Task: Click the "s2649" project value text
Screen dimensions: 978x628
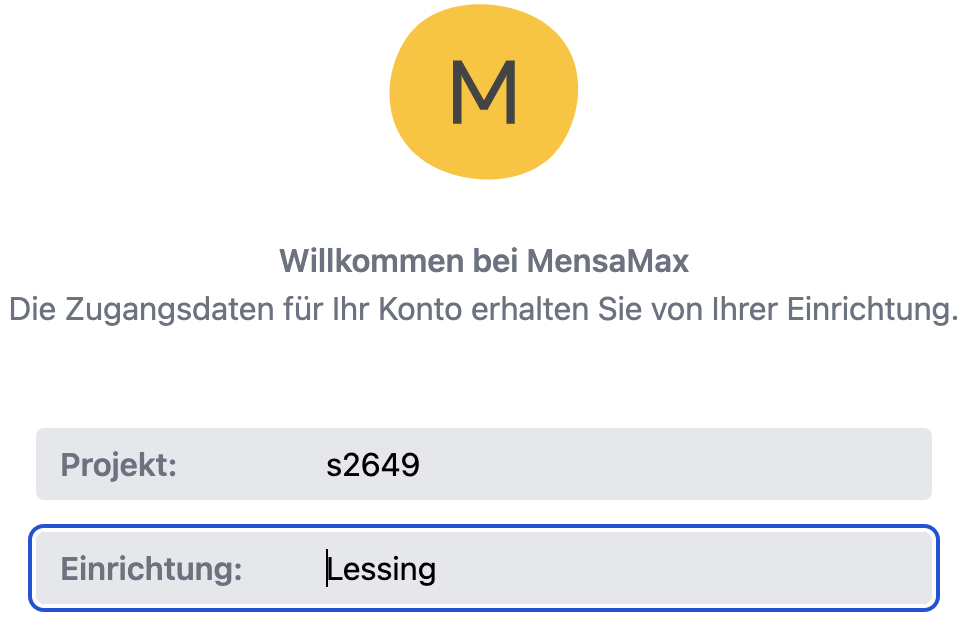Action: (372, 465)
